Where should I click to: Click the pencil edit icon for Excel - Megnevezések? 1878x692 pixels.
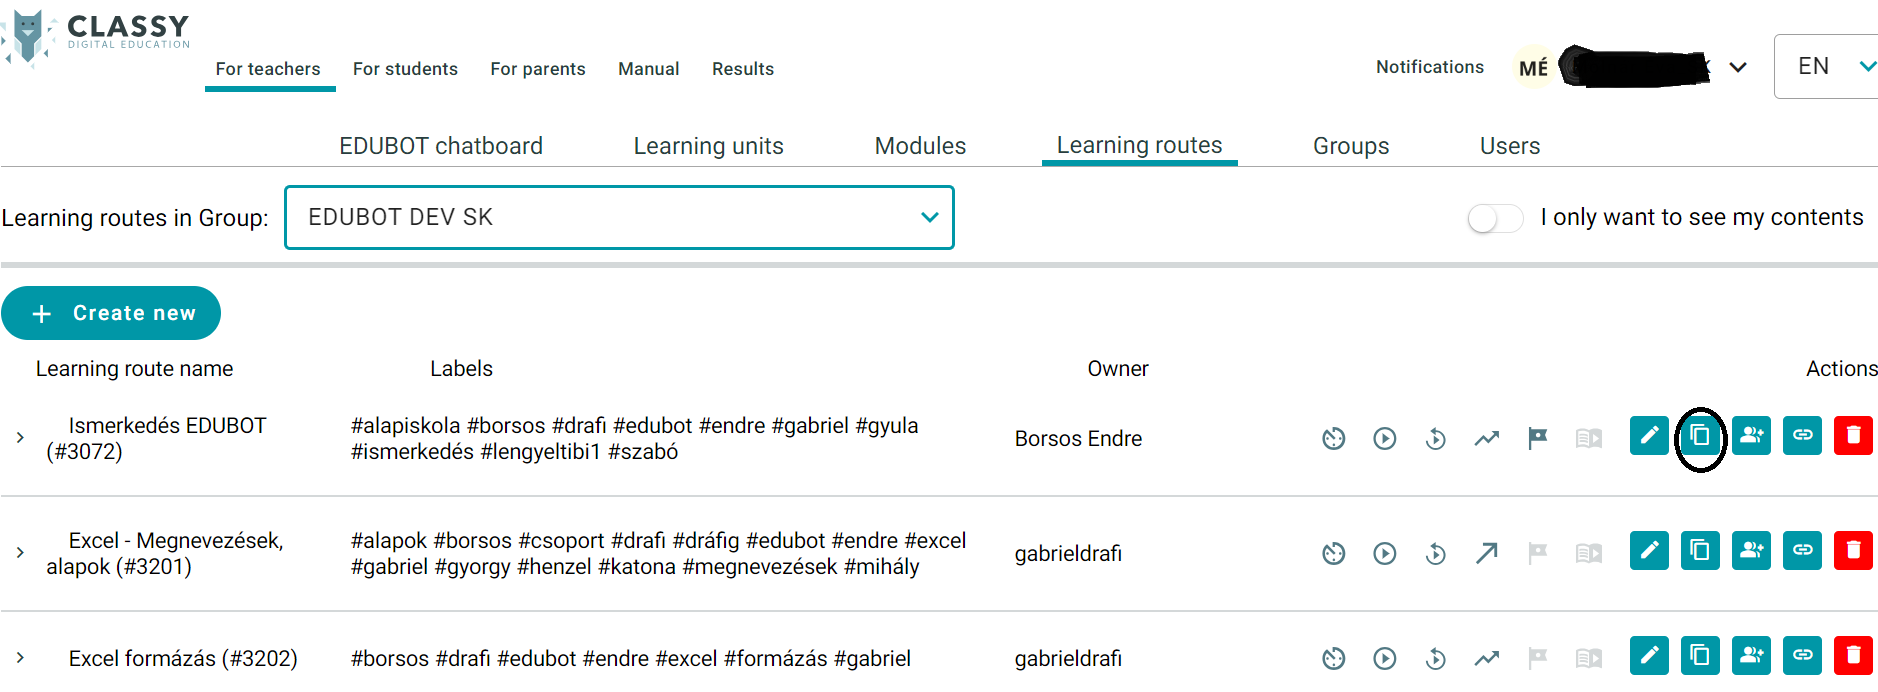[x=1649, y=550]
